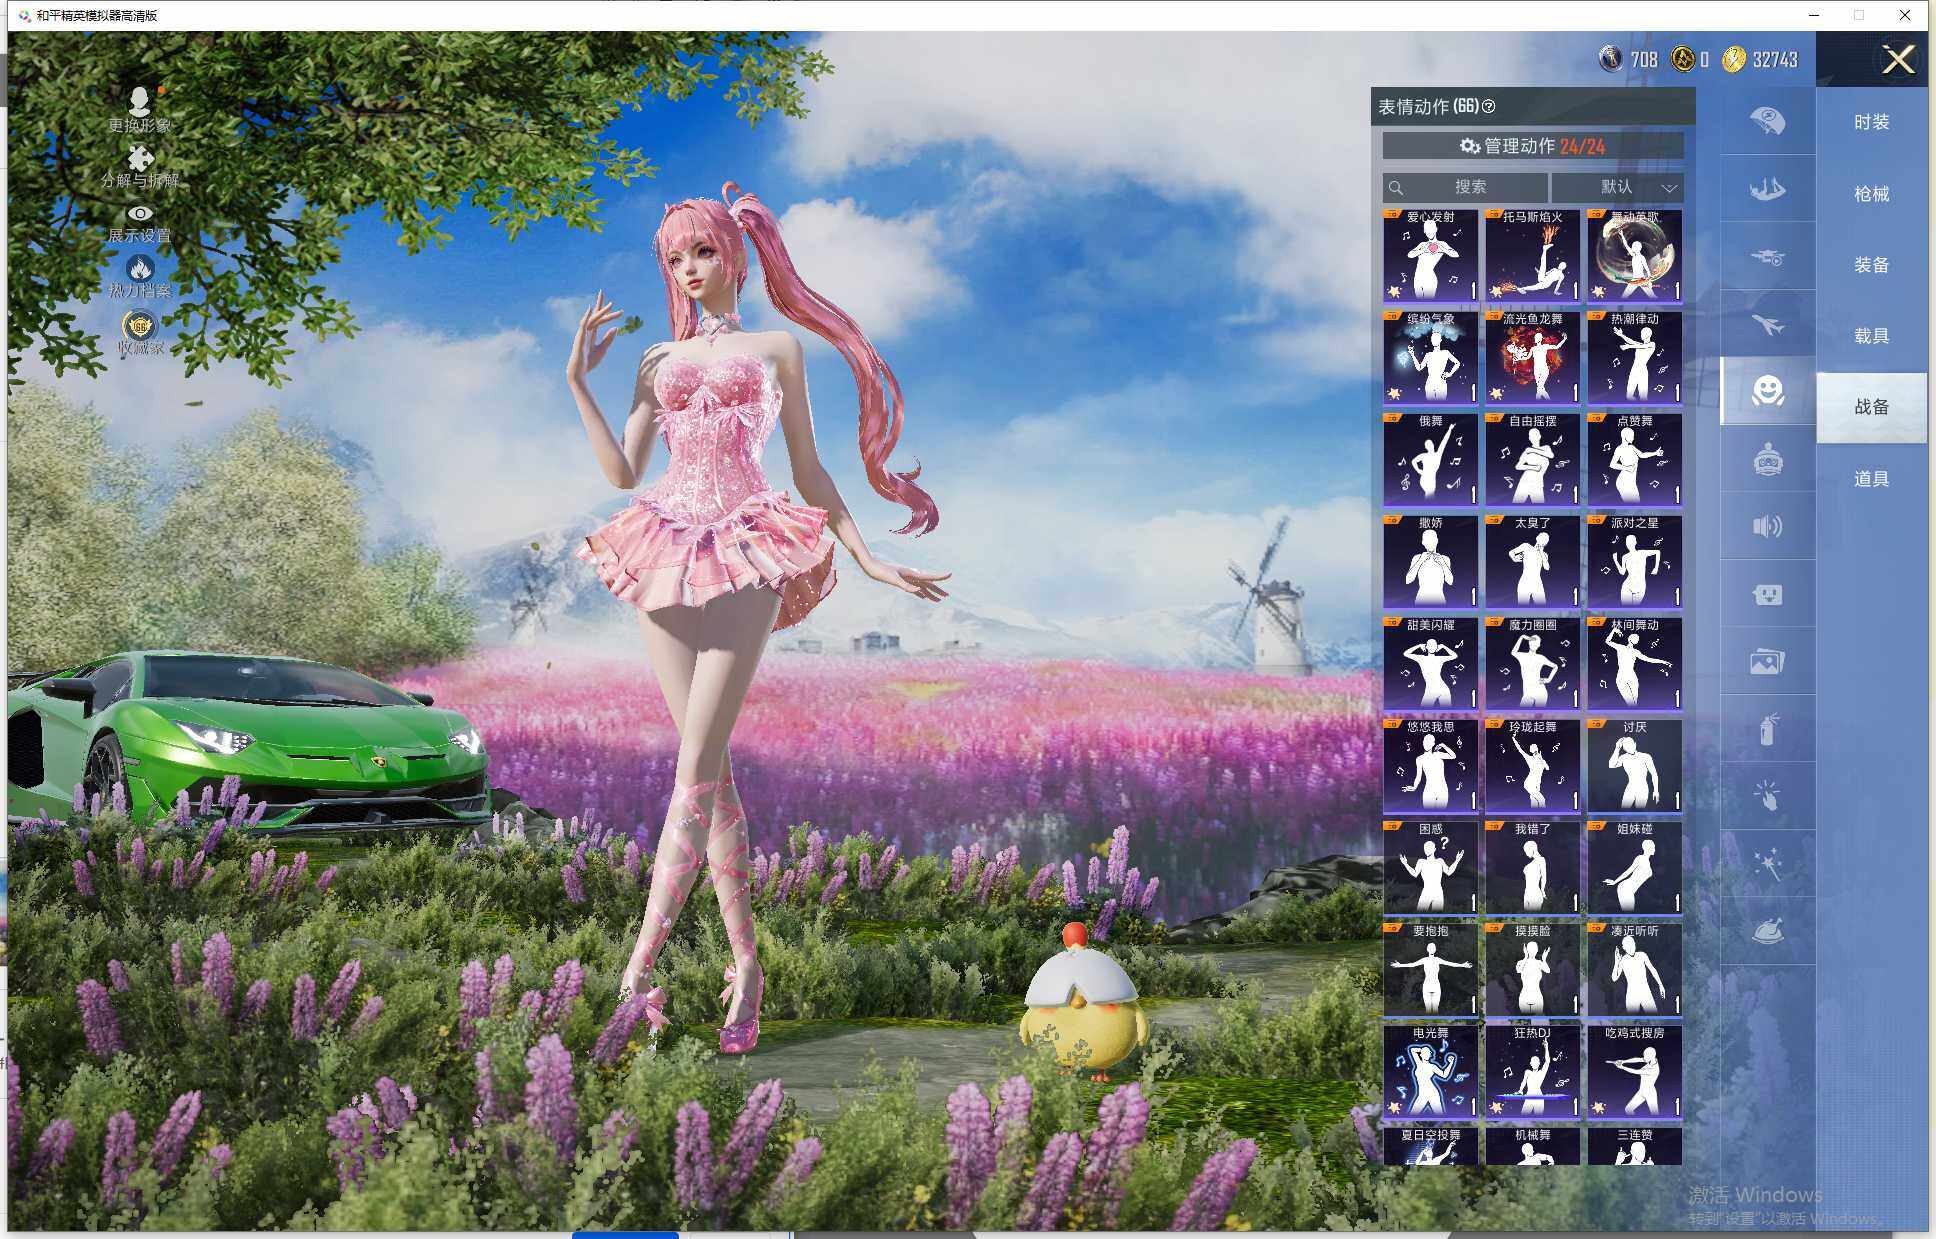Select the spray can graffiti icon
The image size is (1936, 1239).
1767,729
